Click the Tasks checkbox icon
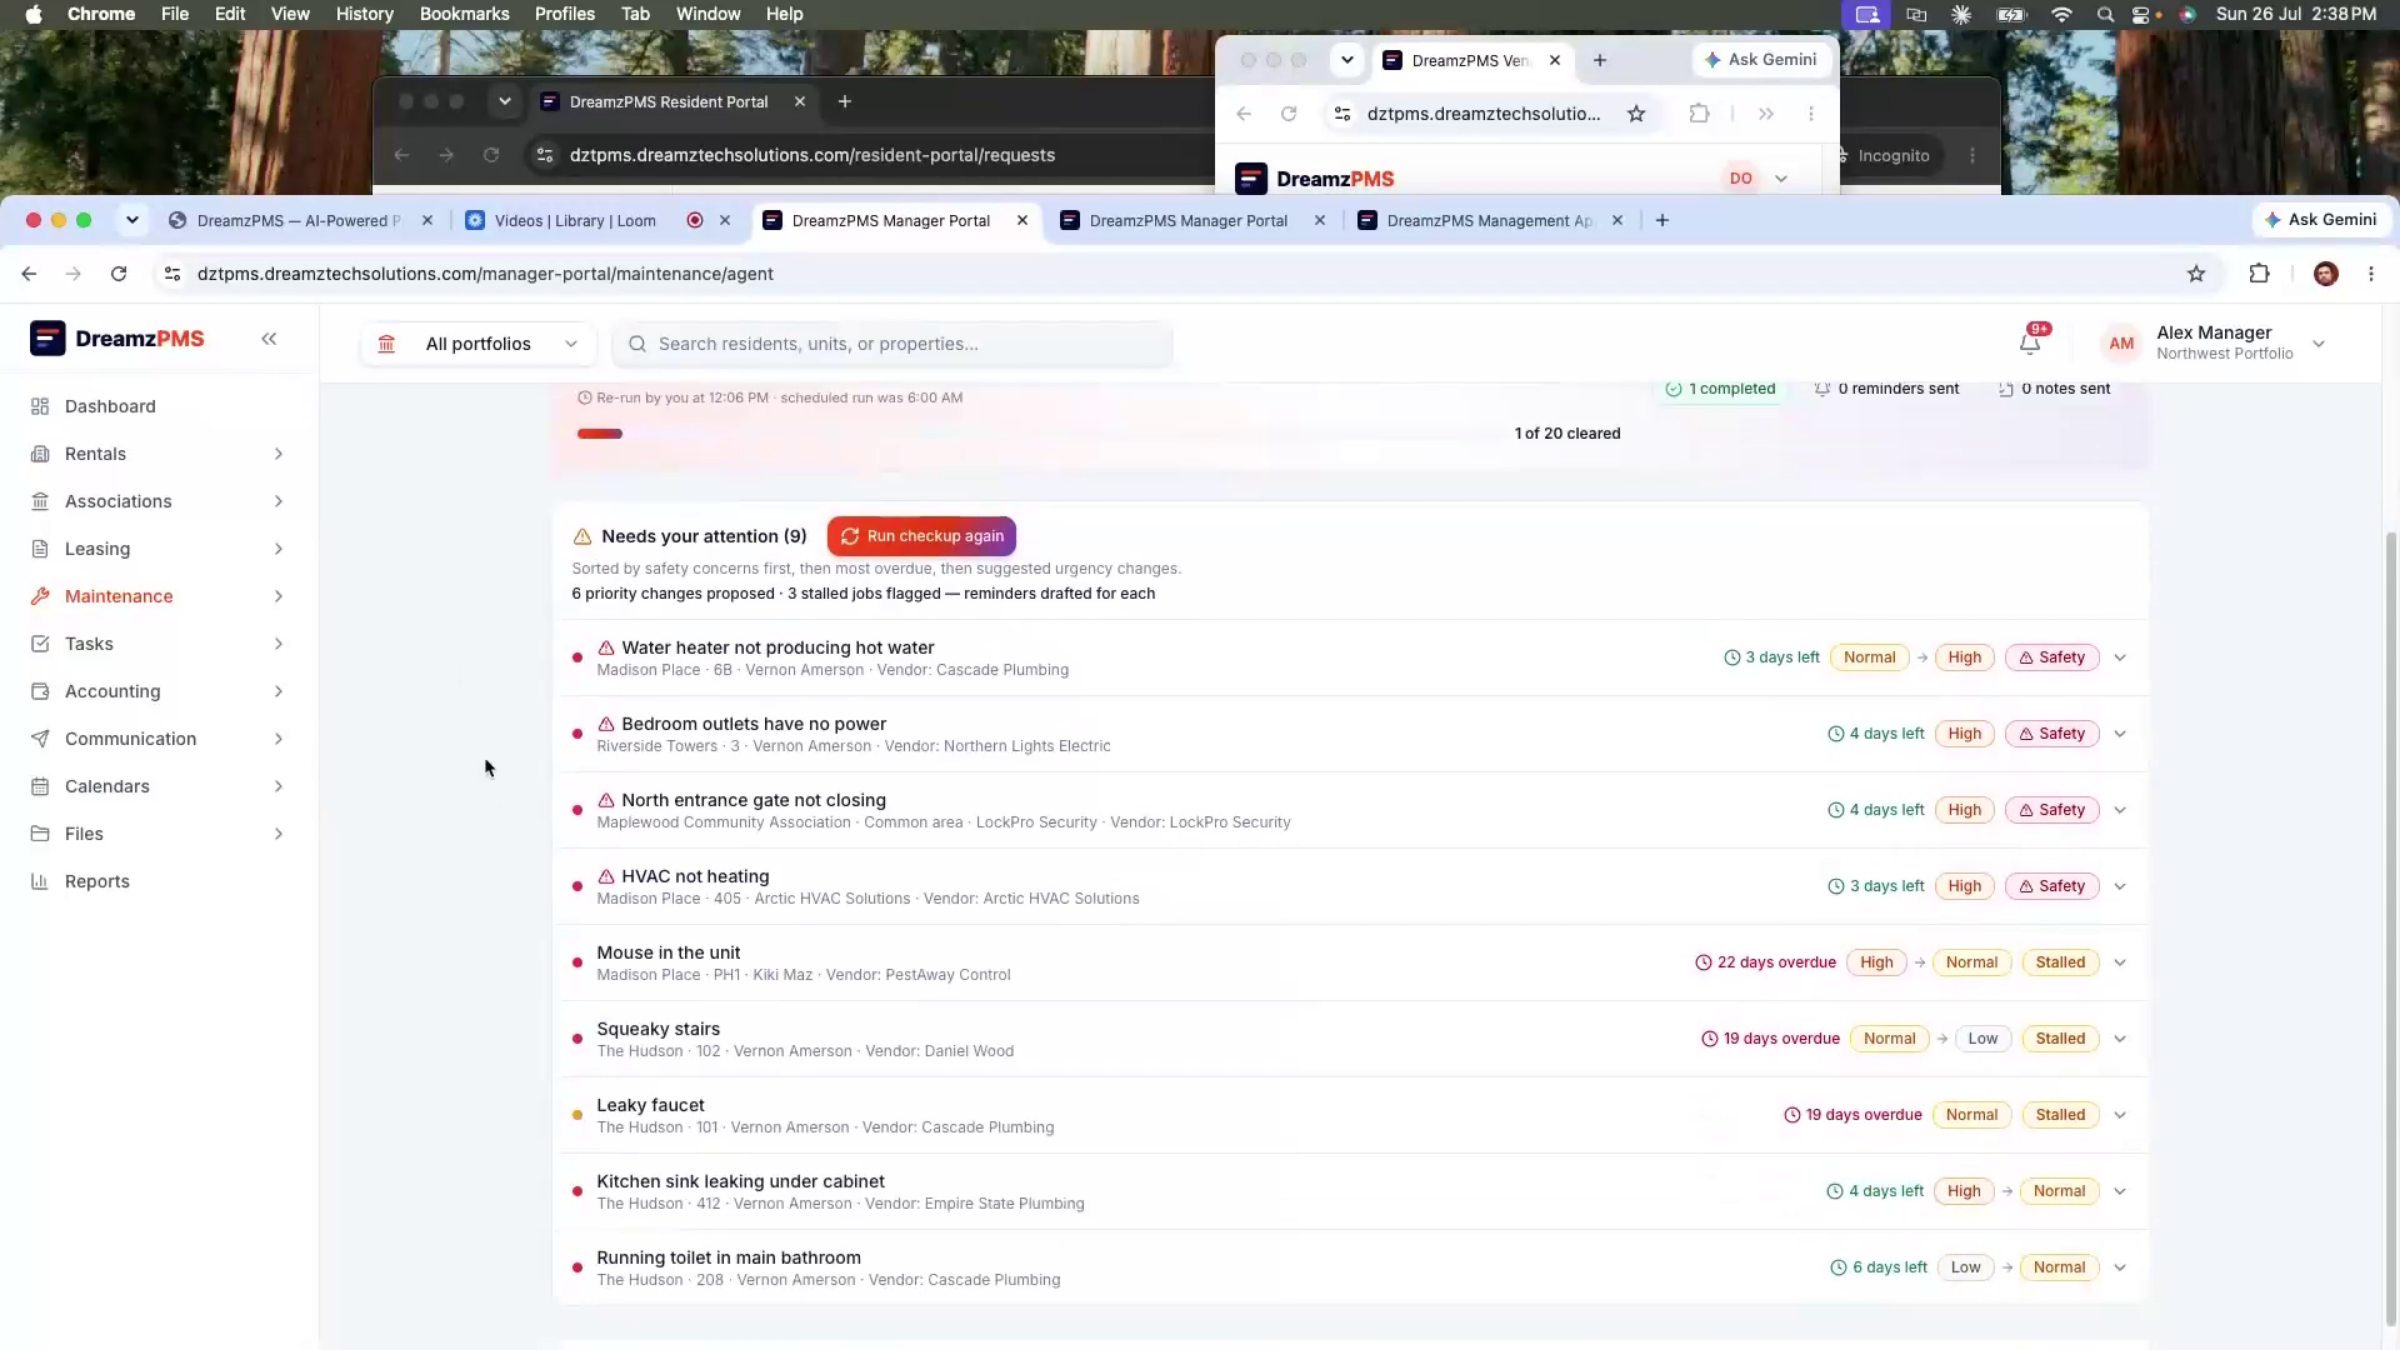Image resolution: width=2400 pixels, height=1350 pixels. (40, 644)
